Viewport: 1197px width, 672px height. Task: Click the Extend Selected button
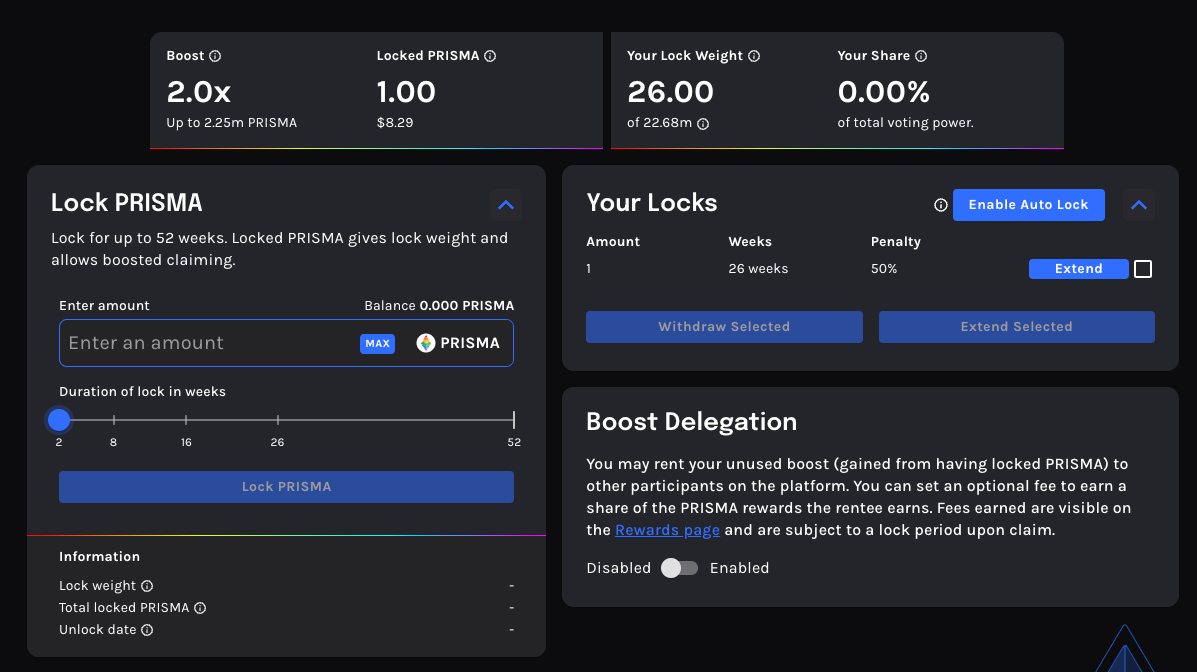coord(1017,327)
